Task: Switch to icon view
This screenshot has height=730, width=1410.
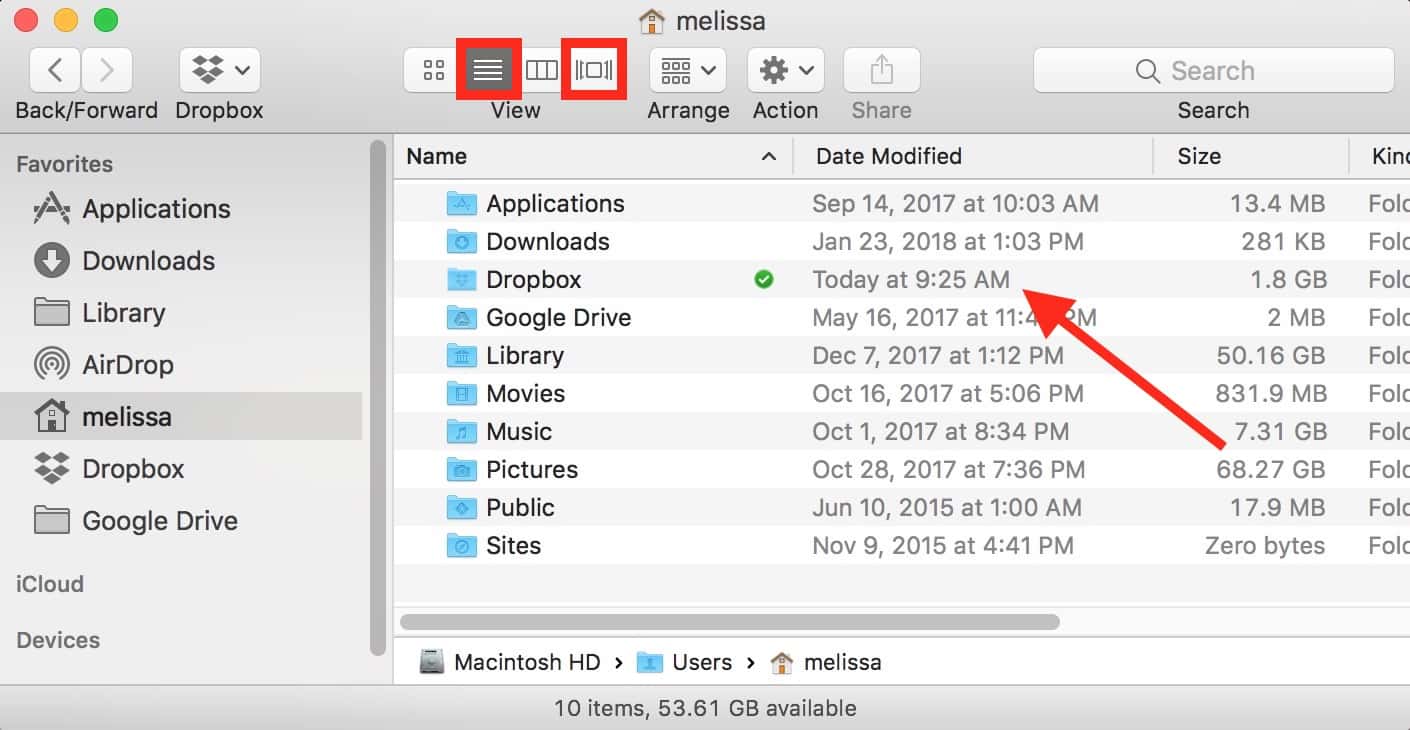Action: pyautogui.click(x=433, y=70)
